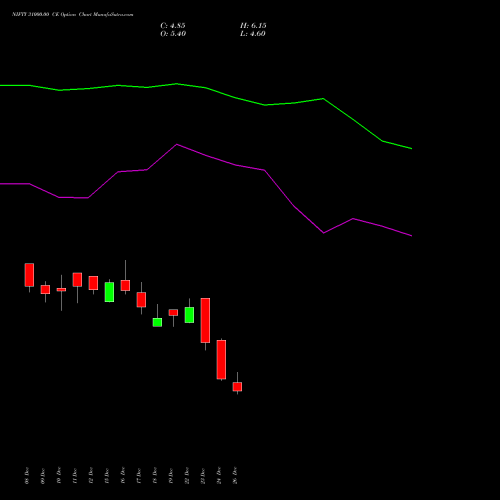Click the red candlestick for 08 Dec
The width and height of the screenshot is (500, 500).
click(29, 275)
